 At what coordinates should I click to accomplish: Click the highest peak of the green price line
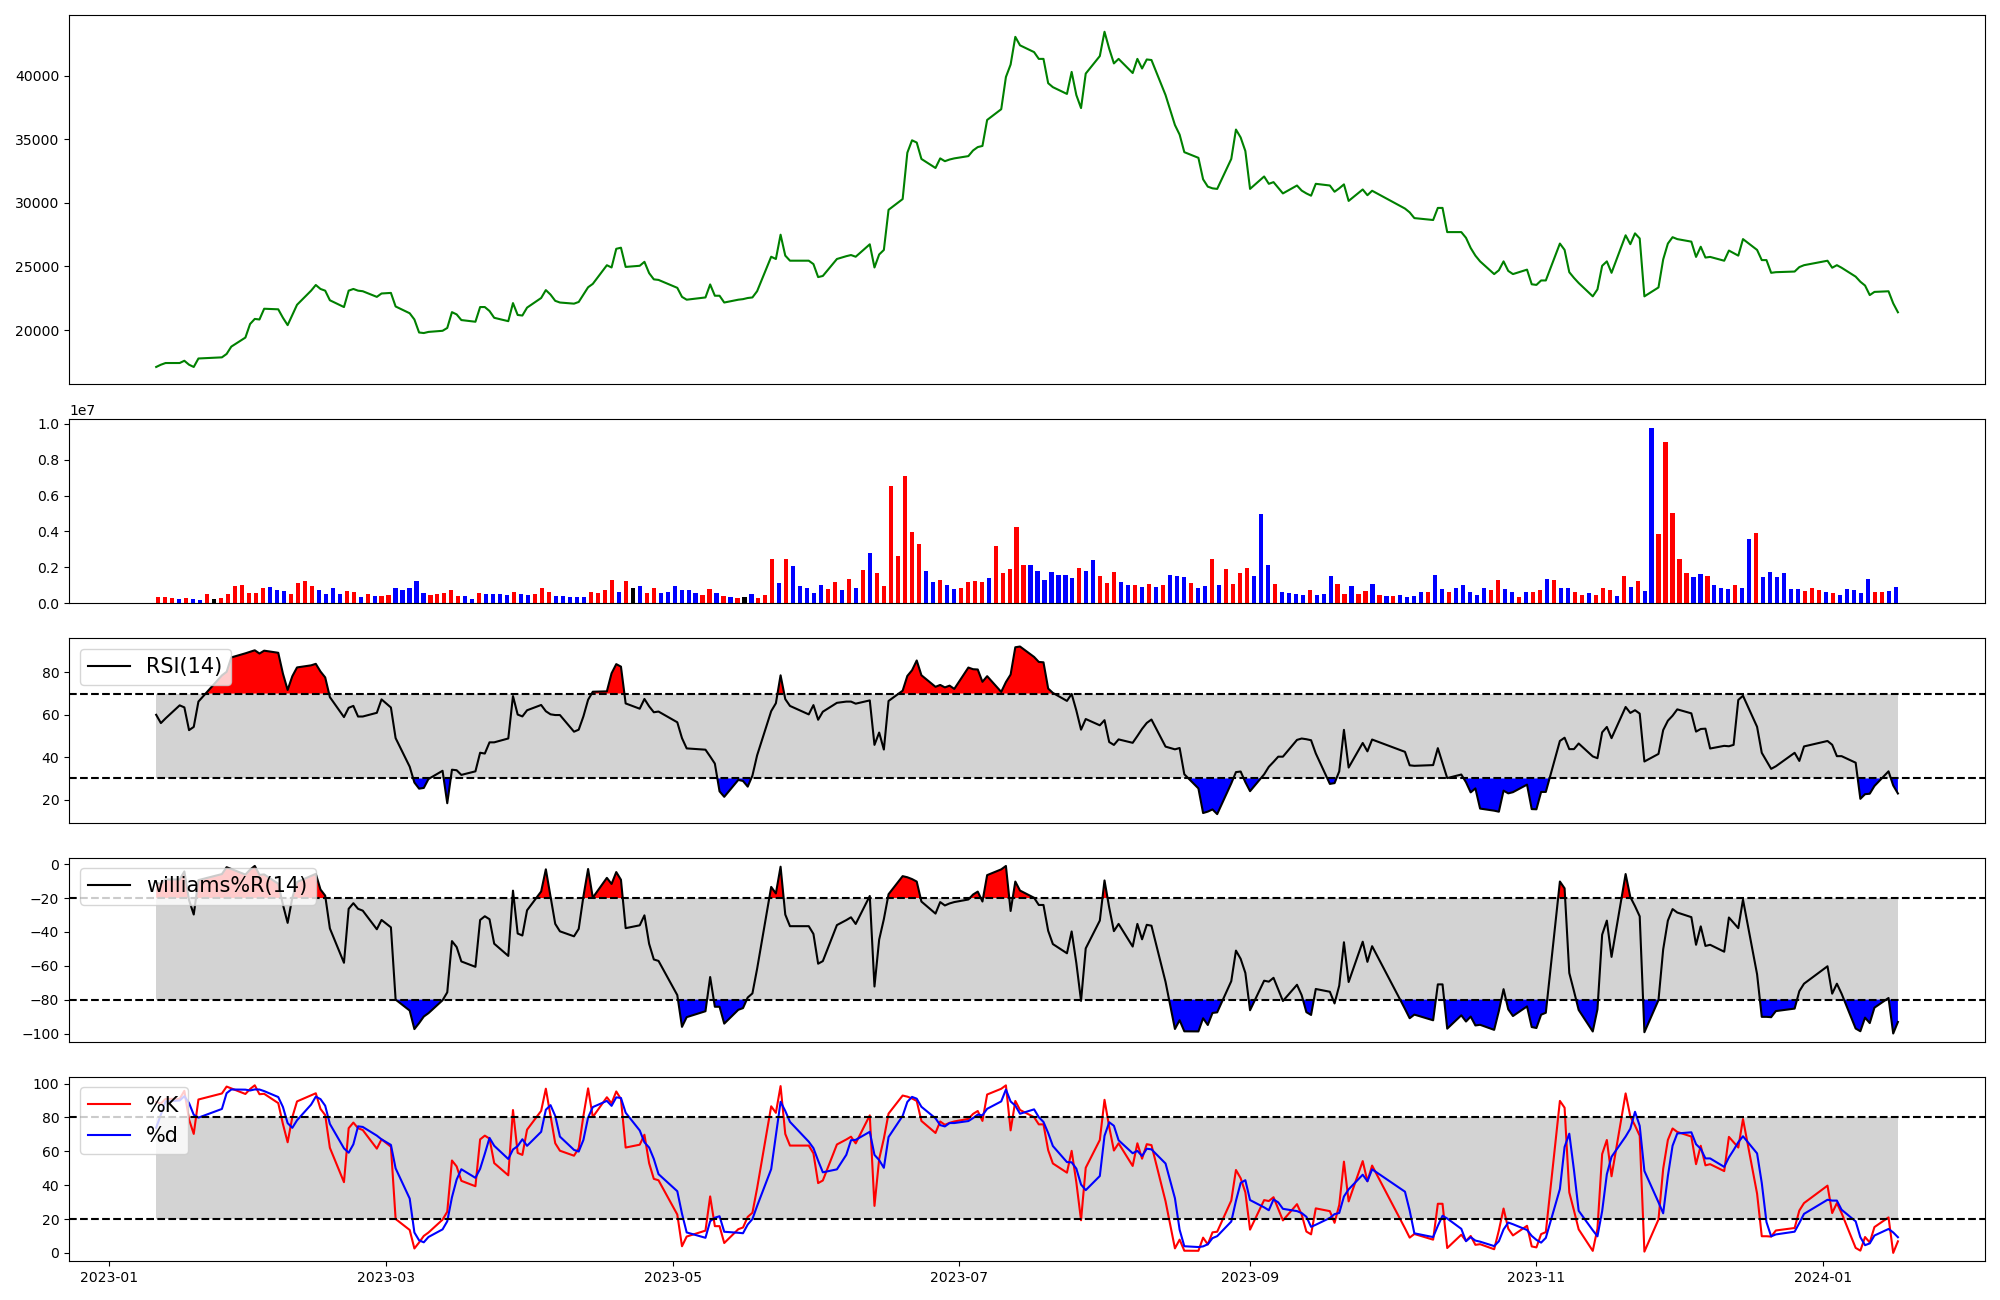pos(1104,33)
